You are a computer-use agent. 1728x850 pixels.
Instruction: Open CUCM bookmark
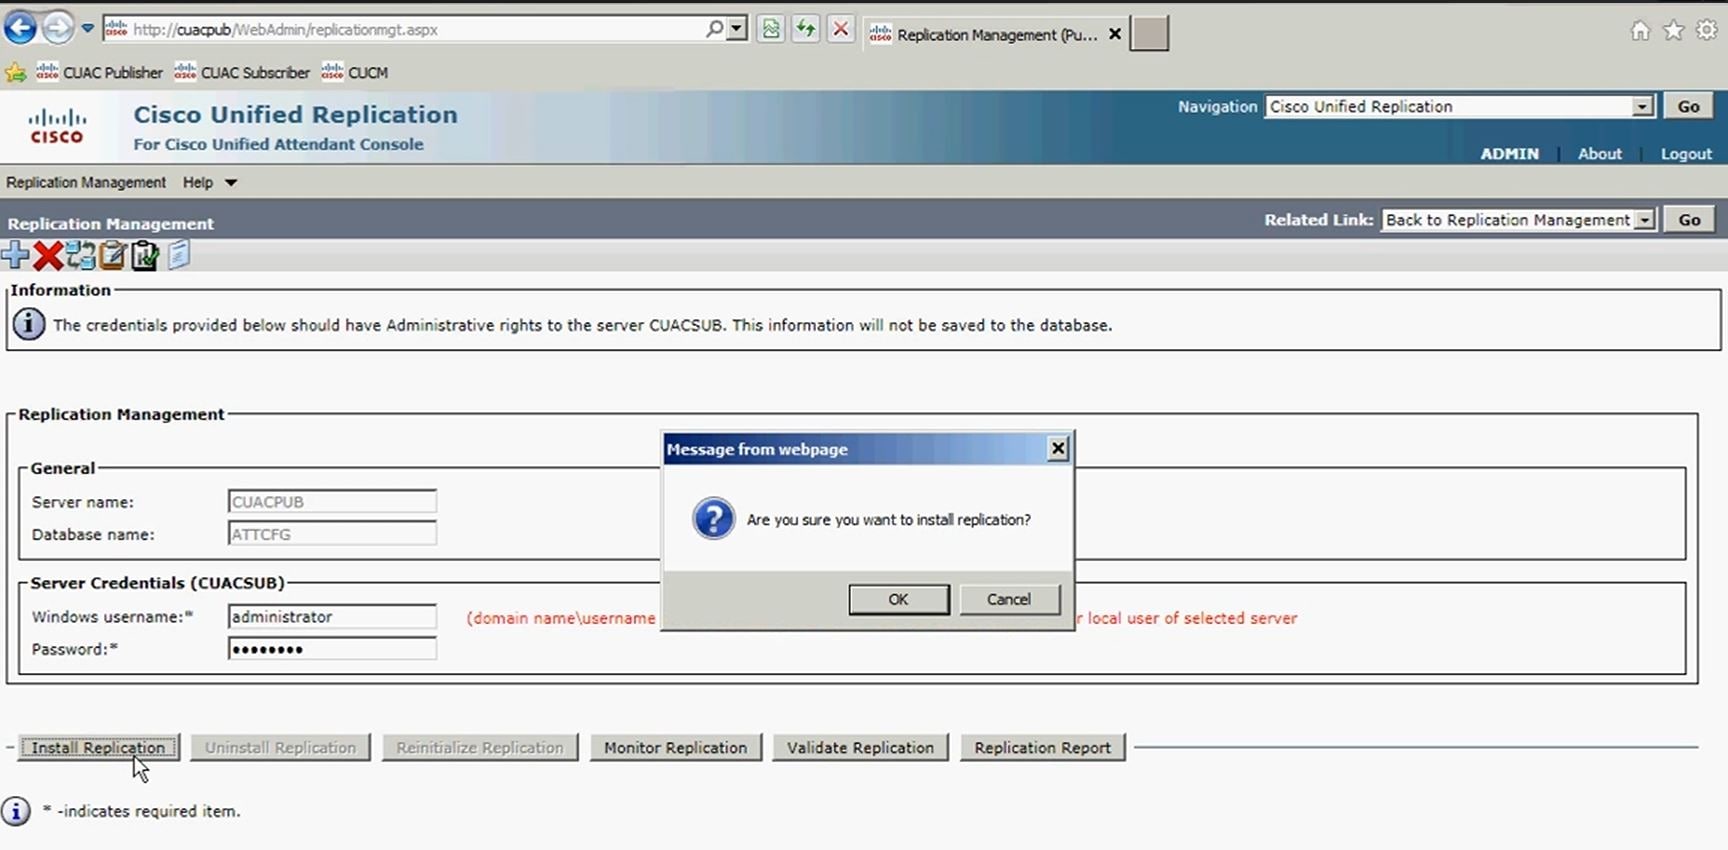pos(355,72)
